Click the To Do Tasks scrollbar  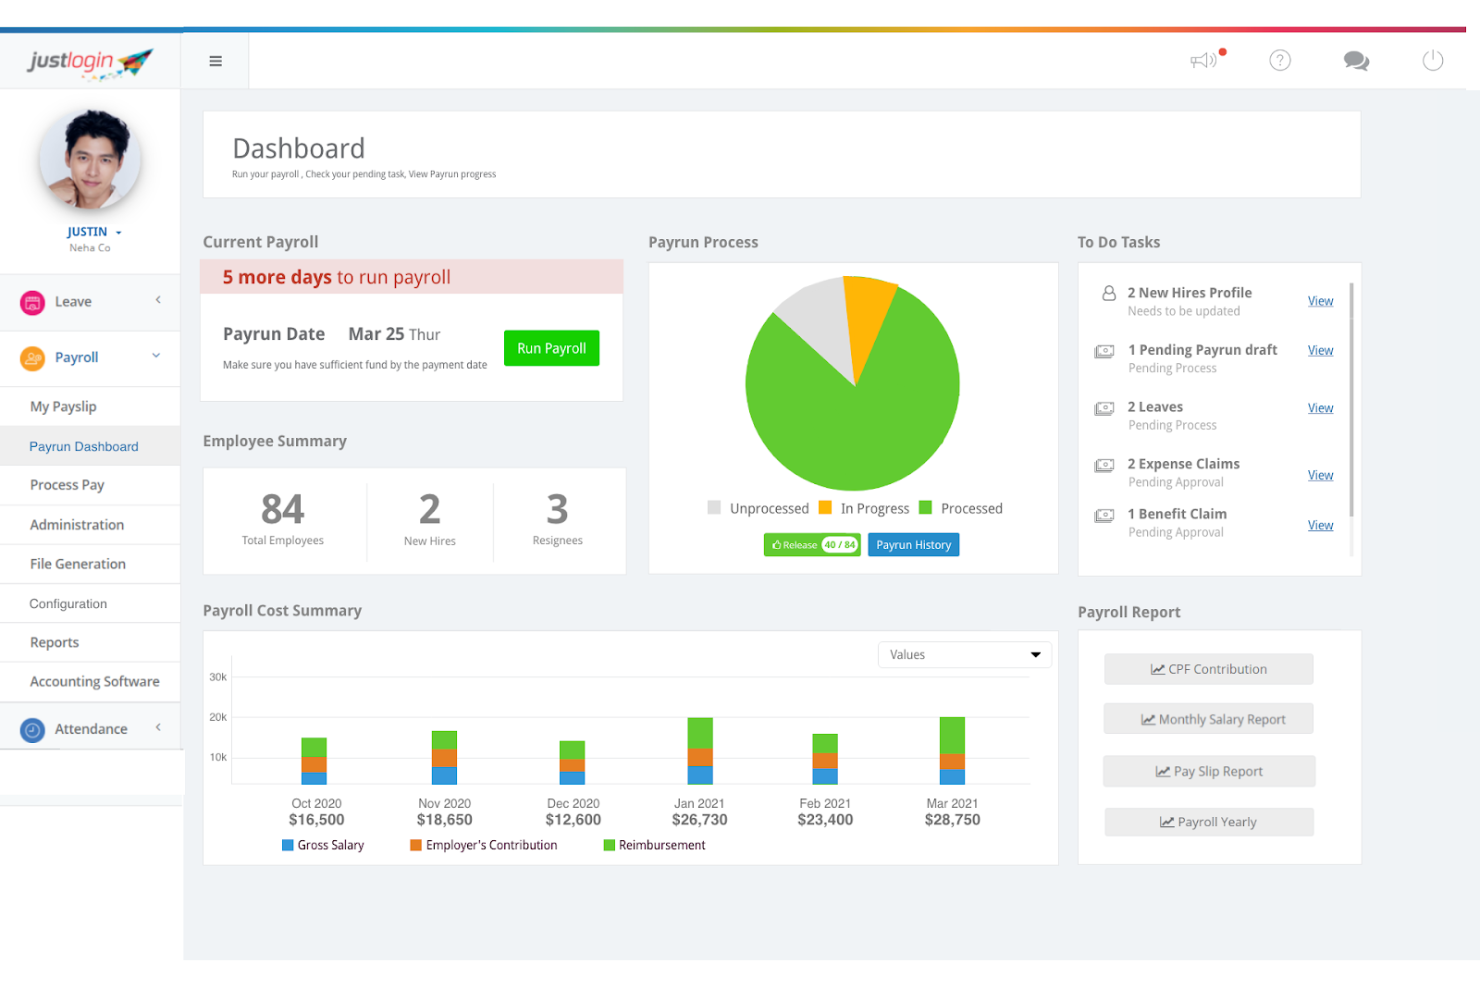(1351, 400)
